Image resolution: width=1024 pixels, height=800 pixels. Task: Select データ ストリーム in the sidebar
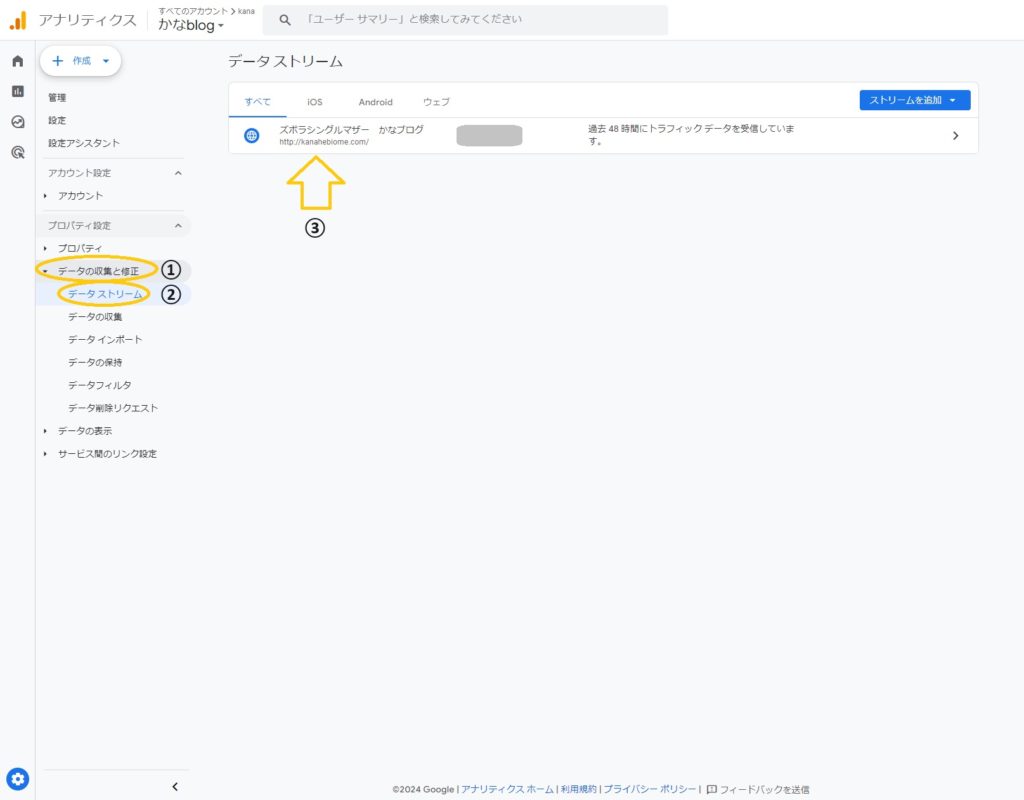[x=105, y=294]
